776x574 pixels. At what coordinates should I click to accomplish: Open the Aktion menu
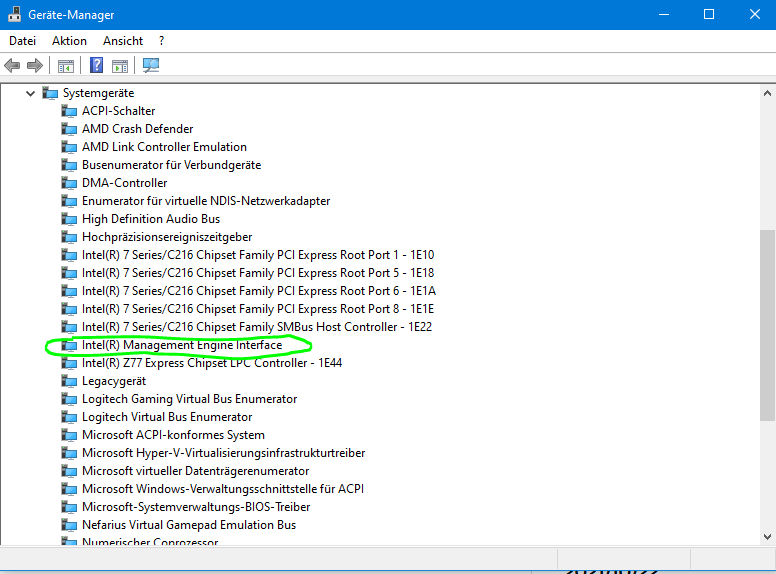[69, 41]
